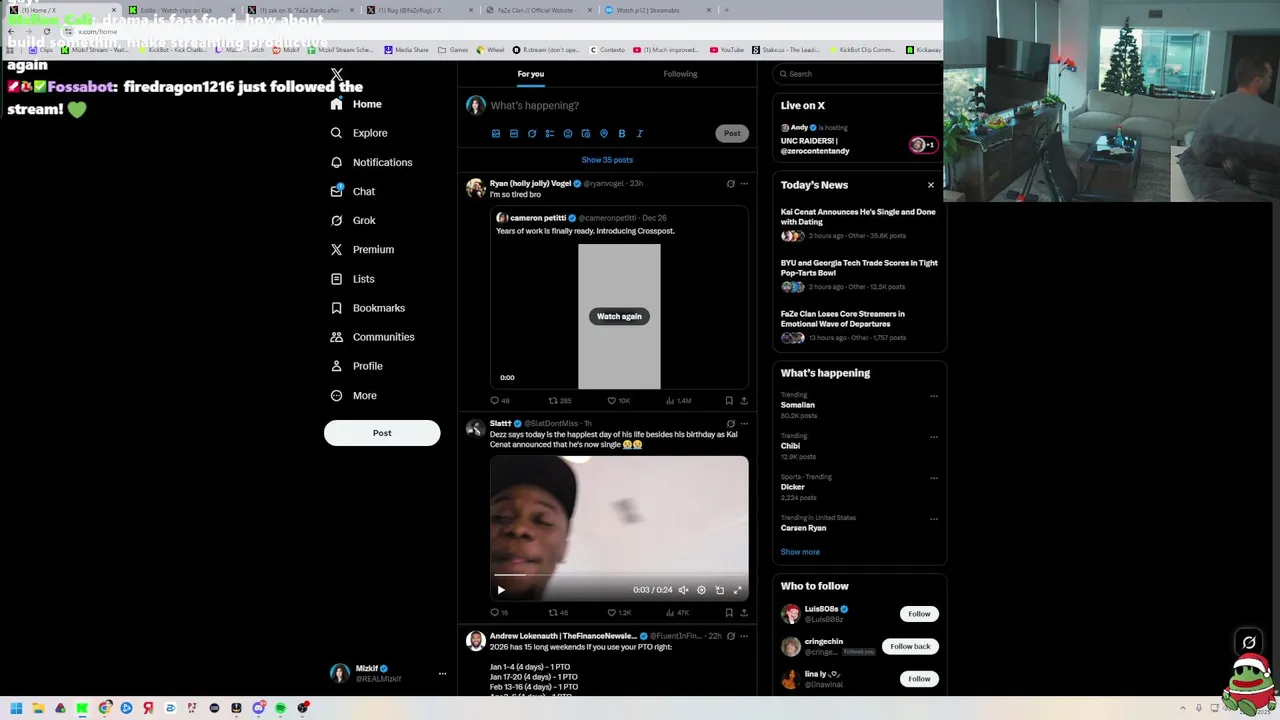Open Profile in the sidebar
The image size is (1280, 720).
click(x=356, y=366)
